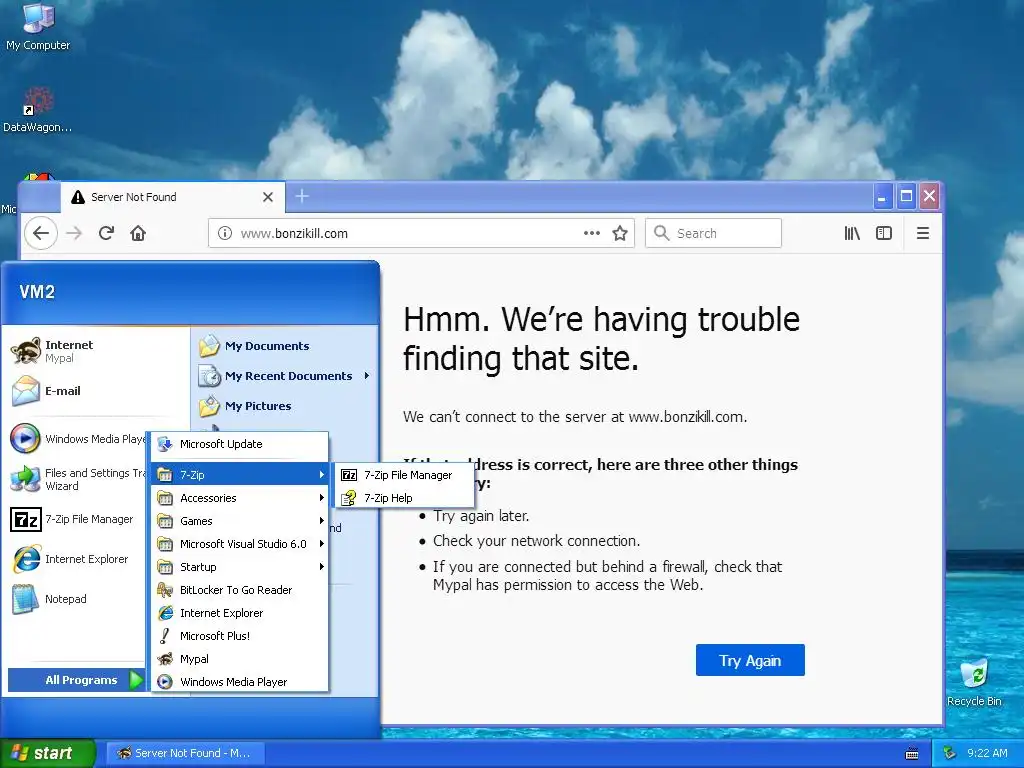
Task: Launch BitLocker To Go Reader
Action: [x=240, y=590]
